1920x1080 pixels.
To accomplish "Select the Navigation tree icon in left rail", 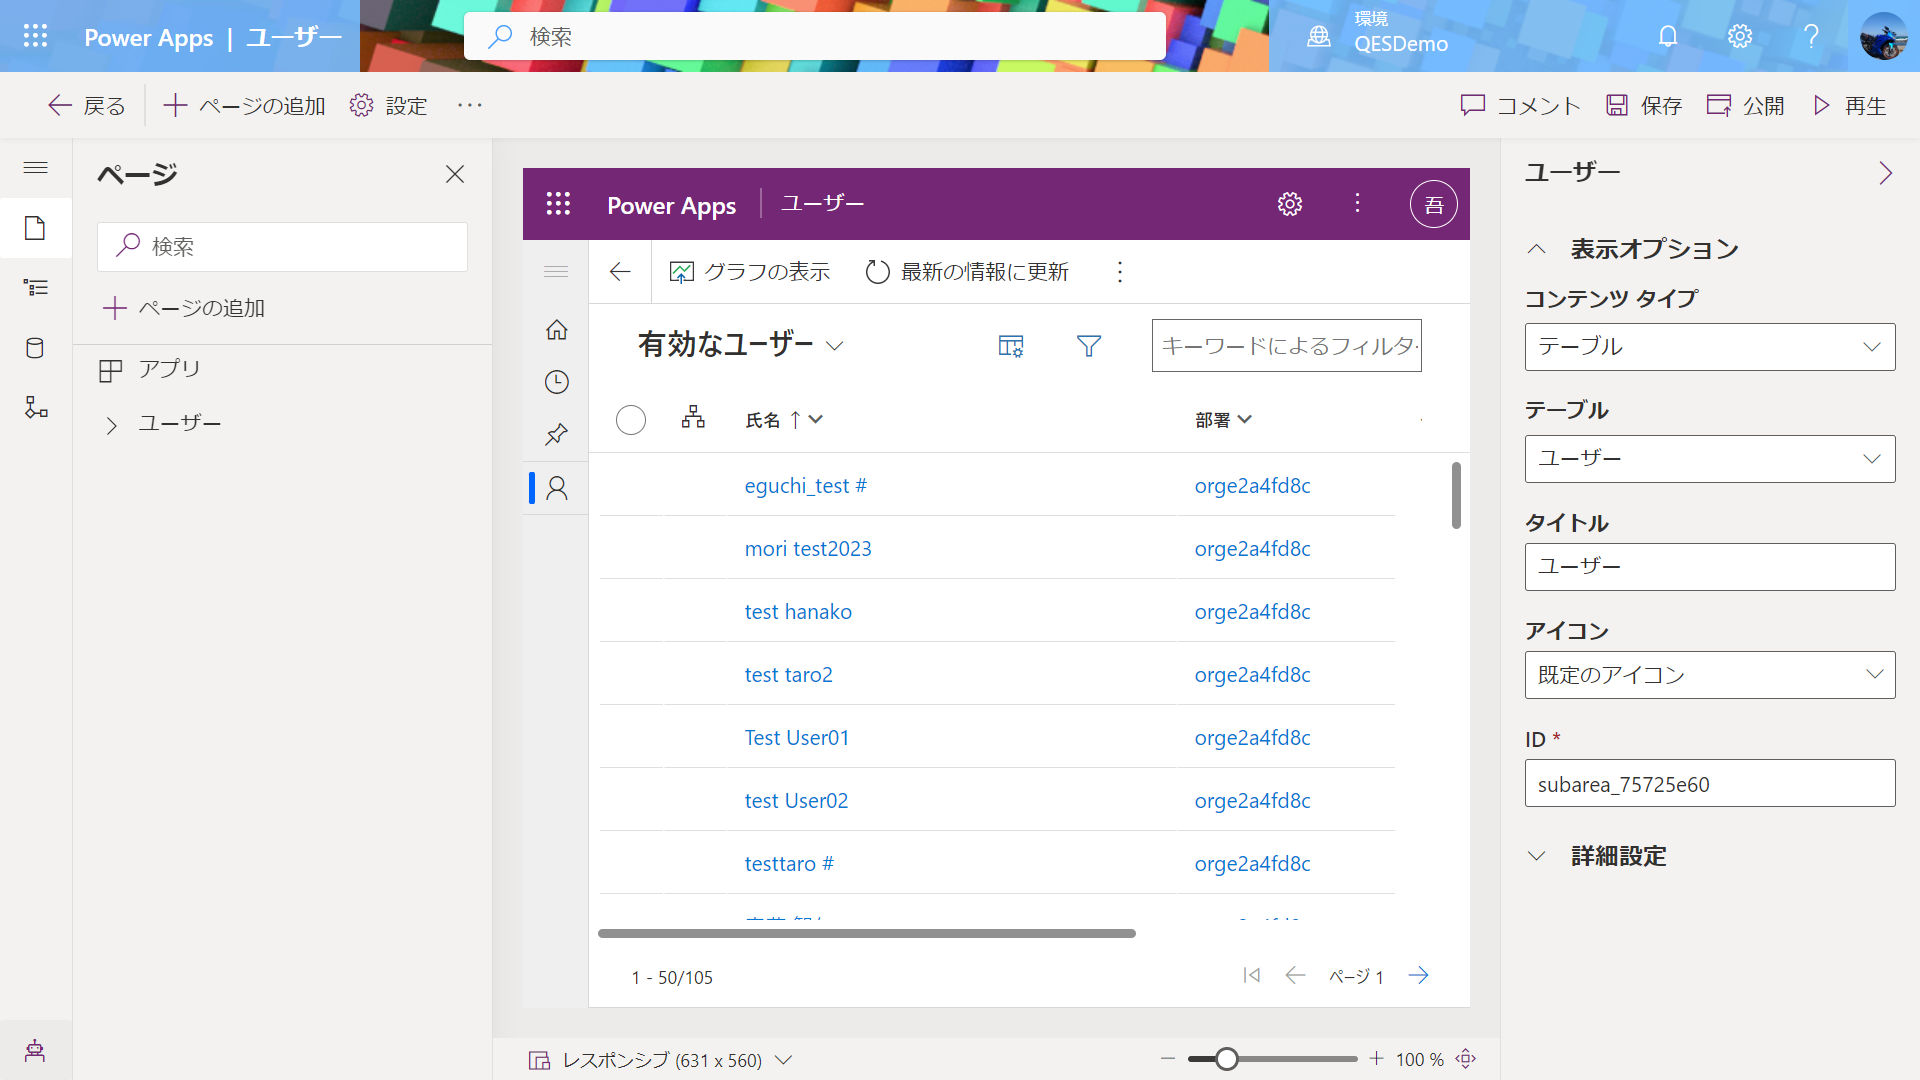I will point(35,288).
